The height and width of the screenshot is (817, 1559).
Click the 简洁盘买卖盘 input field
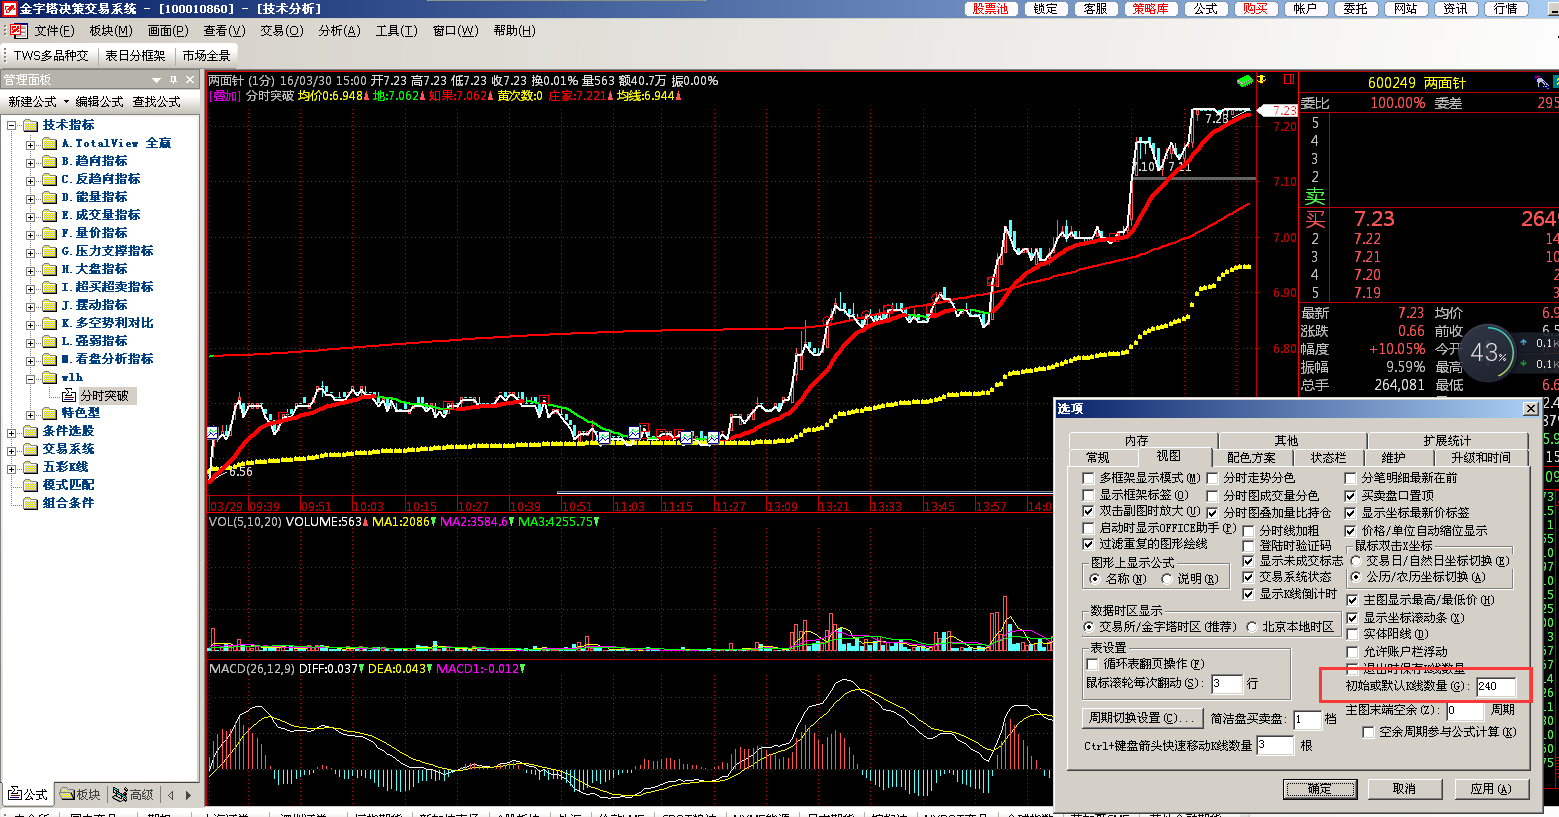1307,719
